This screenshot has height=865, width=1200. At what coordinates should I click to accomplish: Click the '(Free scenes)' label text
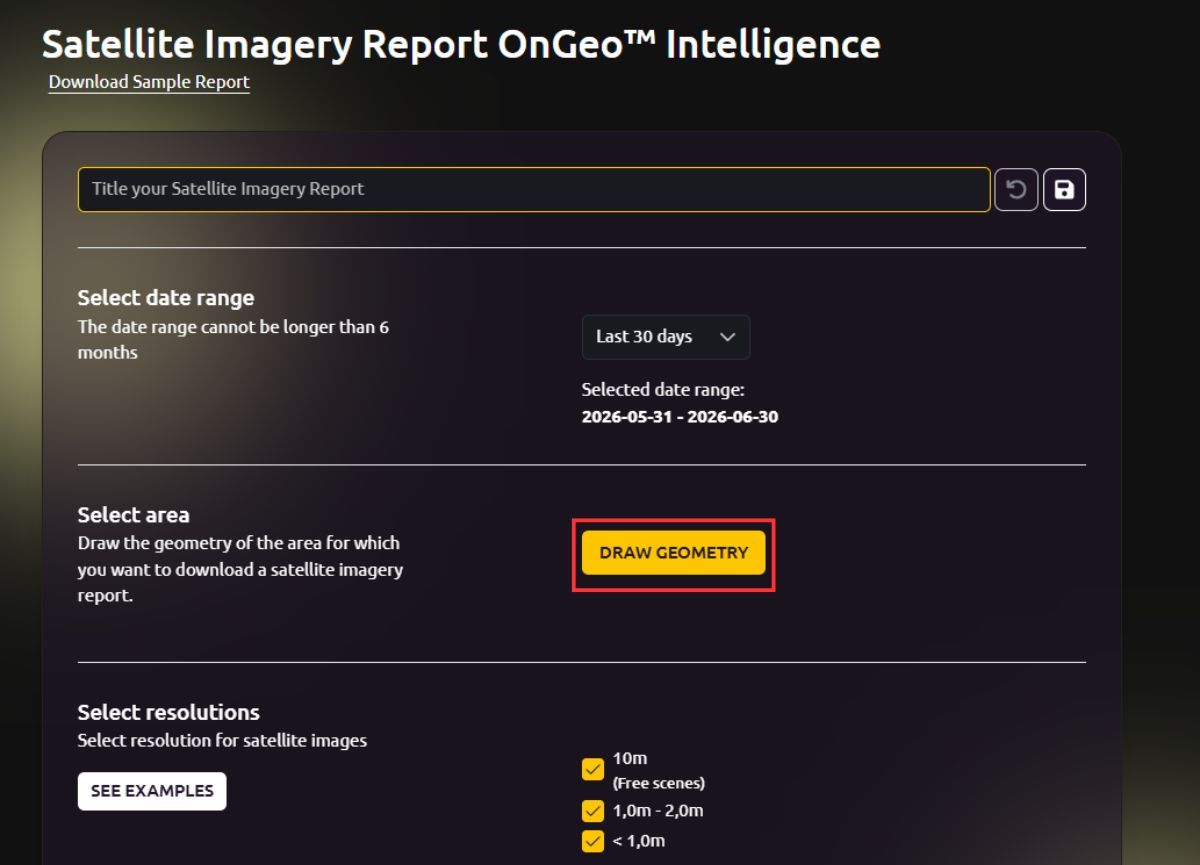659,783
